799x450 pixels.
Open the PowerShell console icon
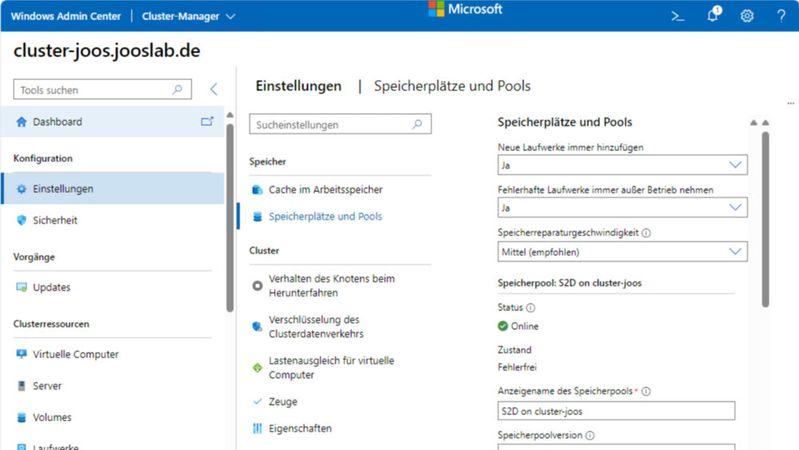pos(677,16)
